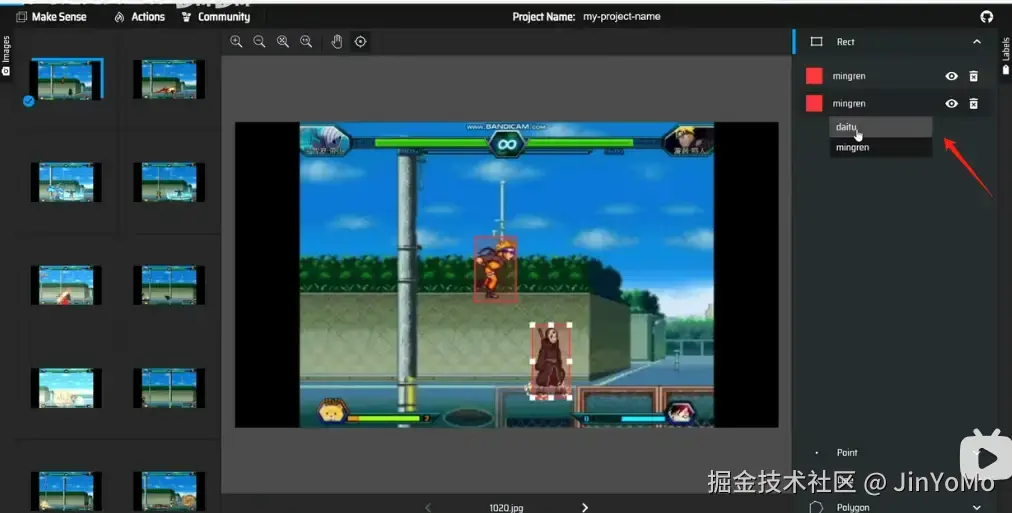Hide the topmost mingren rect label
The image size is (1012, 513).
pyautogui.click(x=951, y=76)
